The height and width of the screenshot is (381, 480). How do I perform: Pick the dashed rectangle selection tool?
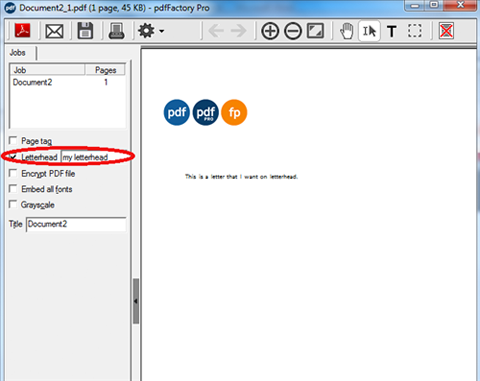pos(415,31)
